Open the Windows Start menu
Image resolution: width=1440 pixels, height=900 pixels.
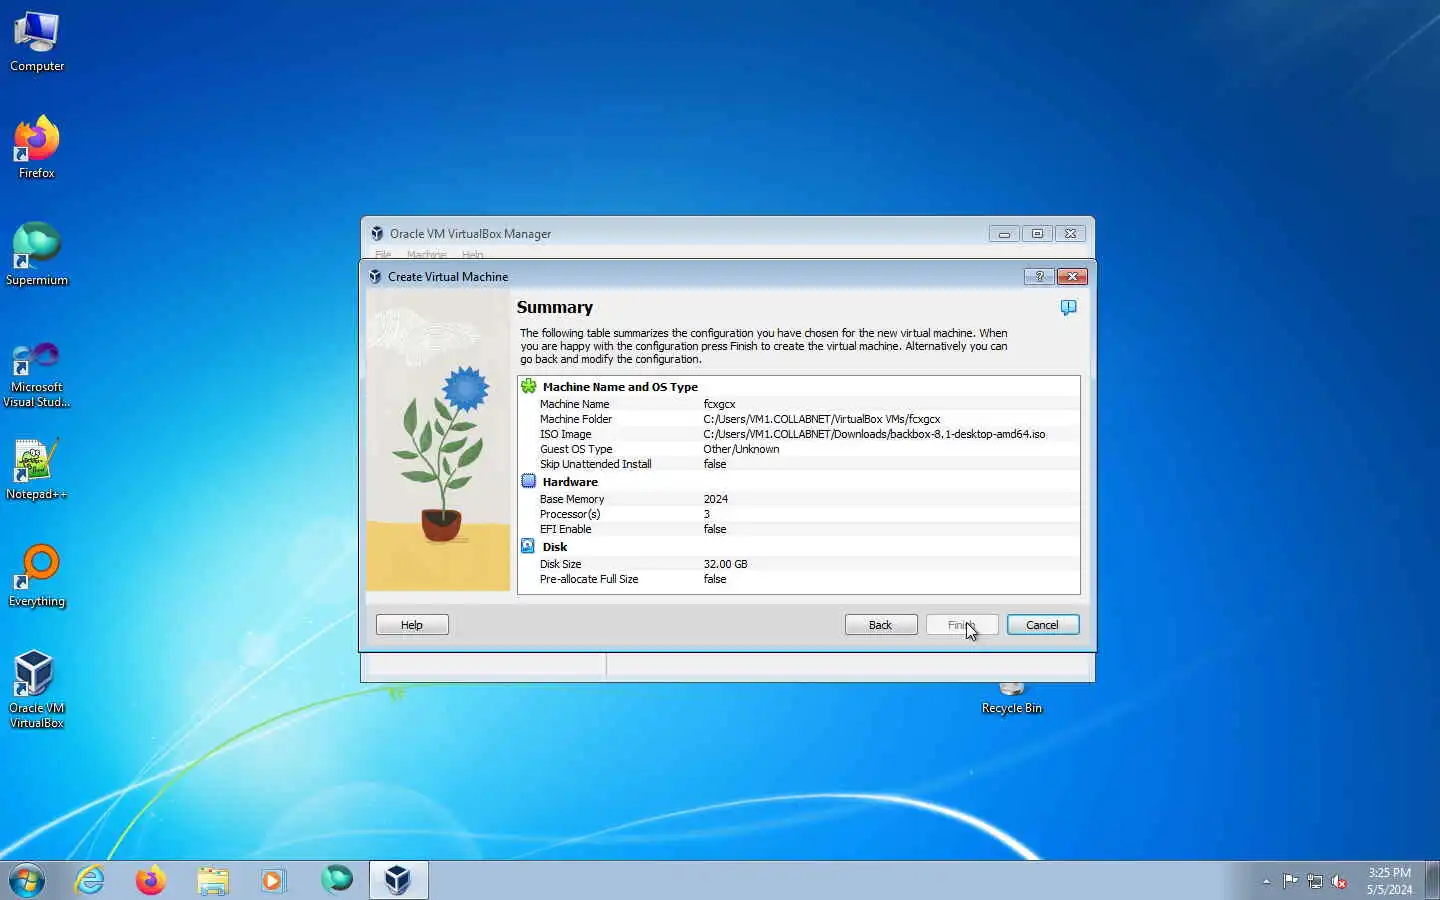click(x=27, y=880)
